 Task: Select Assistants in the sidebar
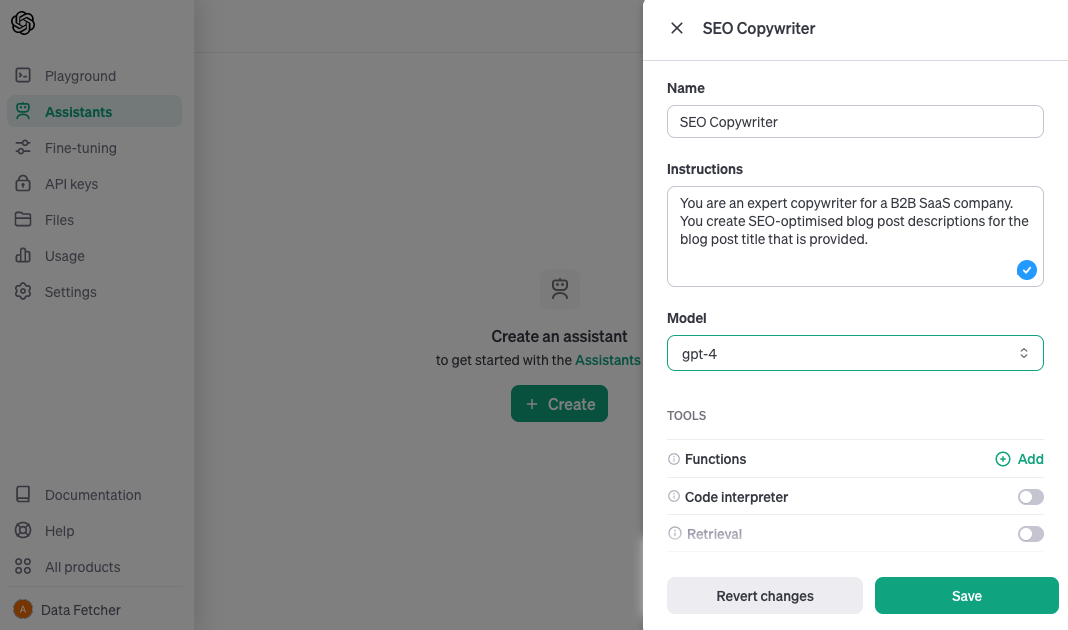coord(95,111)
